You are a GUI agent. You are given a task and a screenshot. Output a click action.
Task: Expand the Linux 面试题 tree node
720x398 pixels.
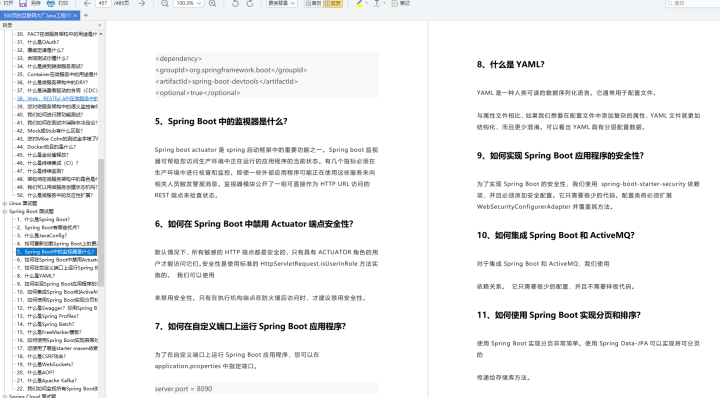coord(5,203)
